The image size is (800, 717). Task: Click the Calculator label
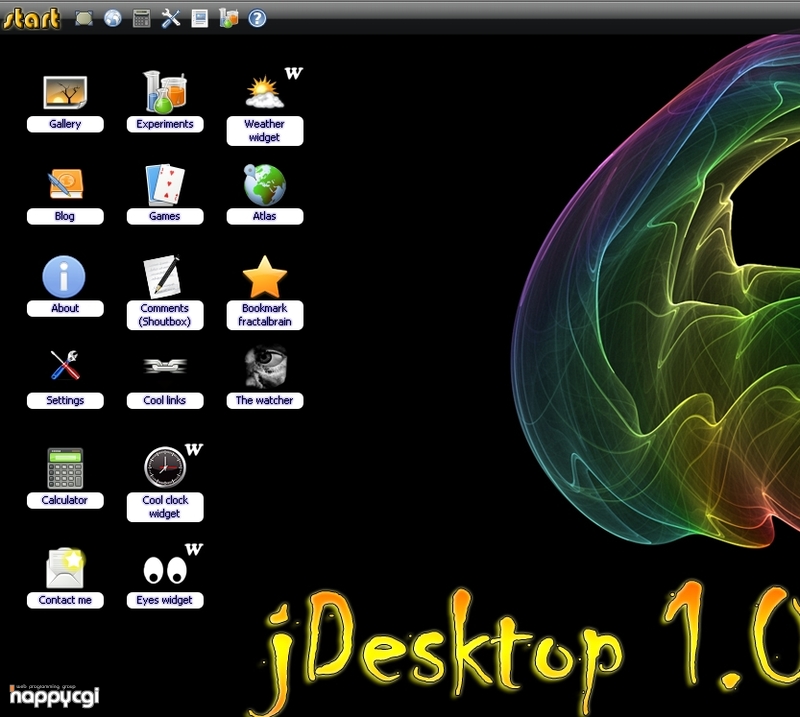click(x=65, y=500)
